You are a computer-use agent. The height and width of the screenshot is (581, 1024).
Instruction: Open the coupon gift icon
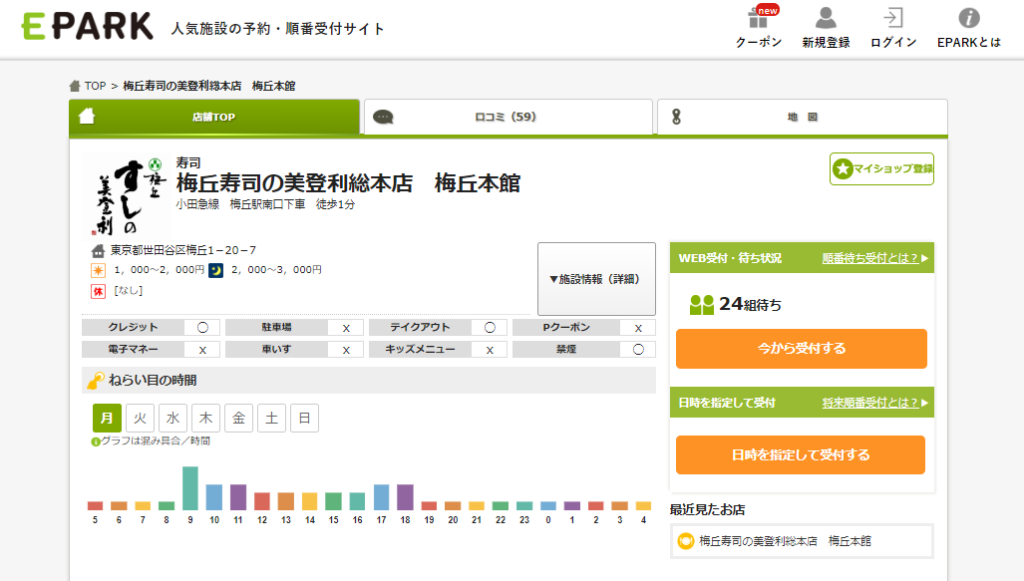pyautogui.click(x=759, y=18)
